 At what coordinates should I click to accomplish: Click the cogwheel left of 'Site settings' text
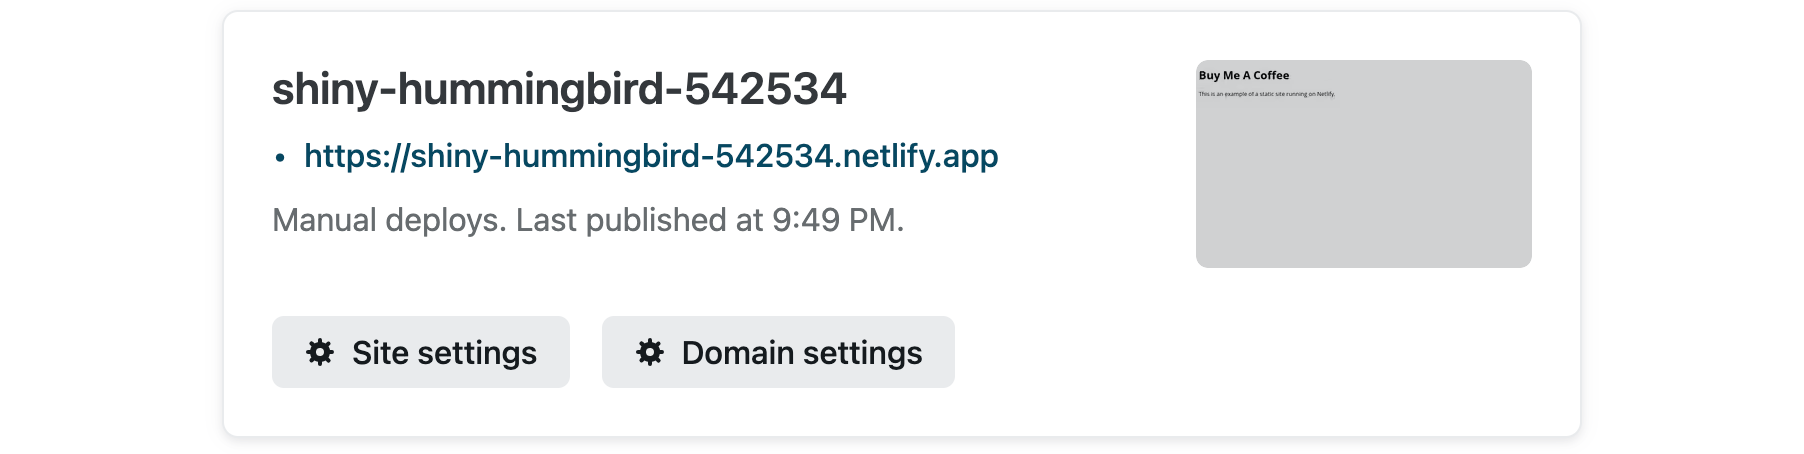click(320, 352)
